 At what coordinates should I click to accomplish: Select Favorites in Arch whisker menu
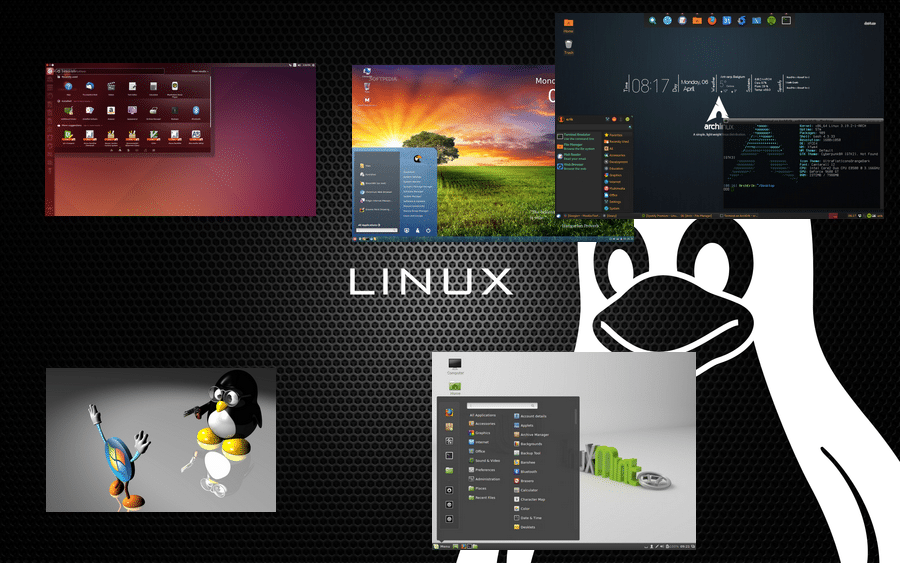pyautogui.click(x=614, y=135)
